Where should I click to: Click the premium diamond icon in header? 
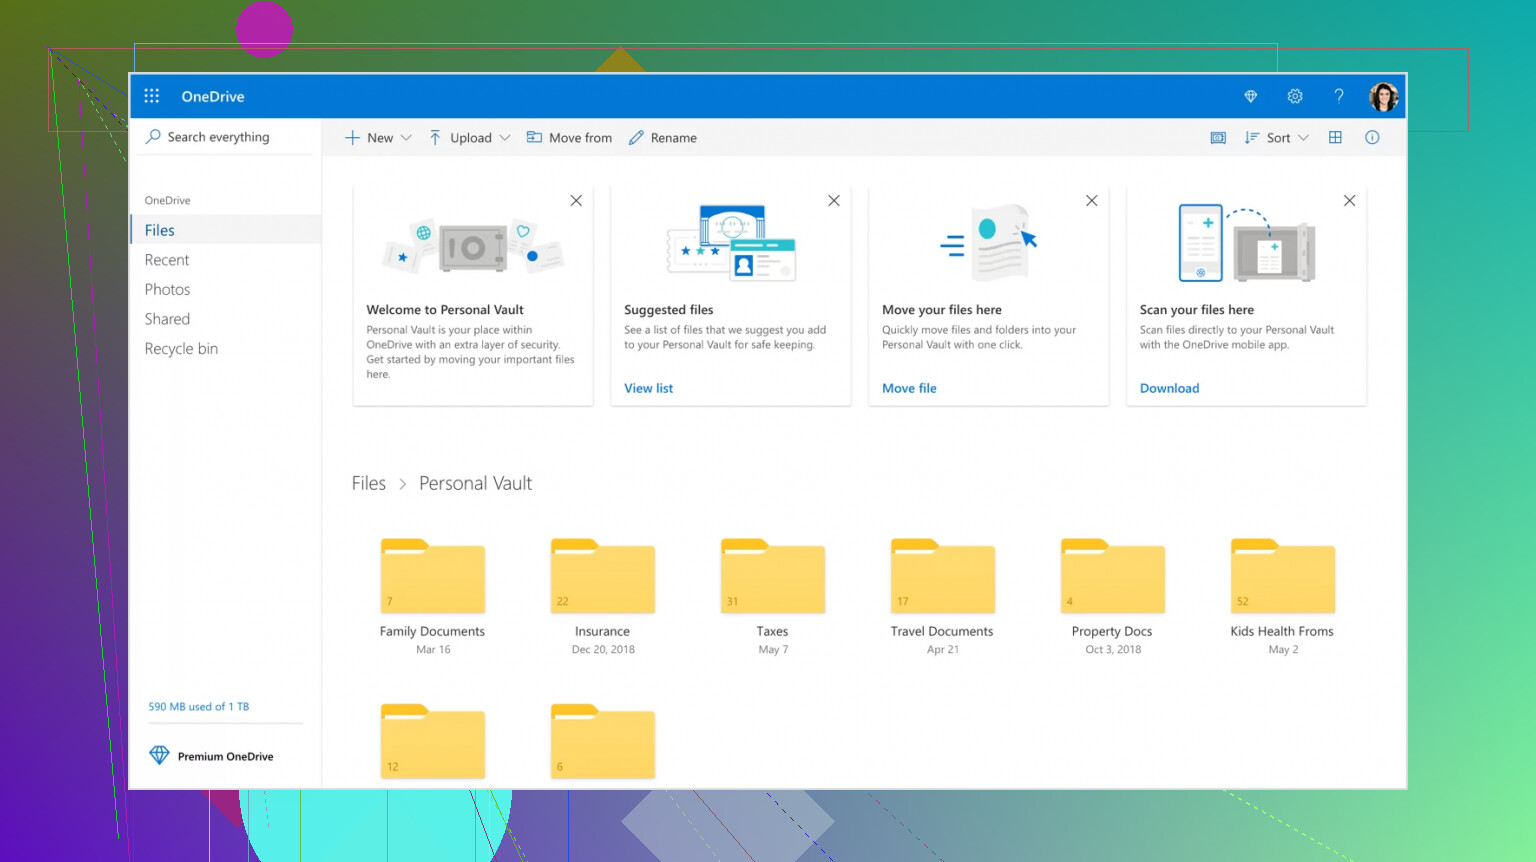tap(1250, 96)
